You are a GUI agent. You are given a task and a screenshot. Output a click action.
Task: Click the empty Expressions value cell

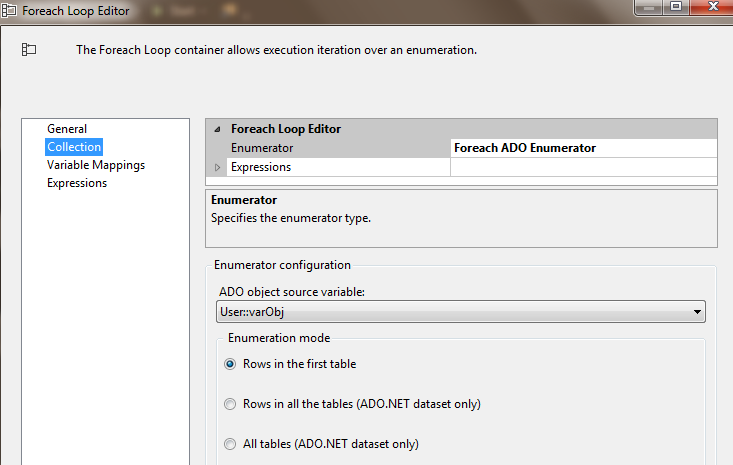coord(583,167)
